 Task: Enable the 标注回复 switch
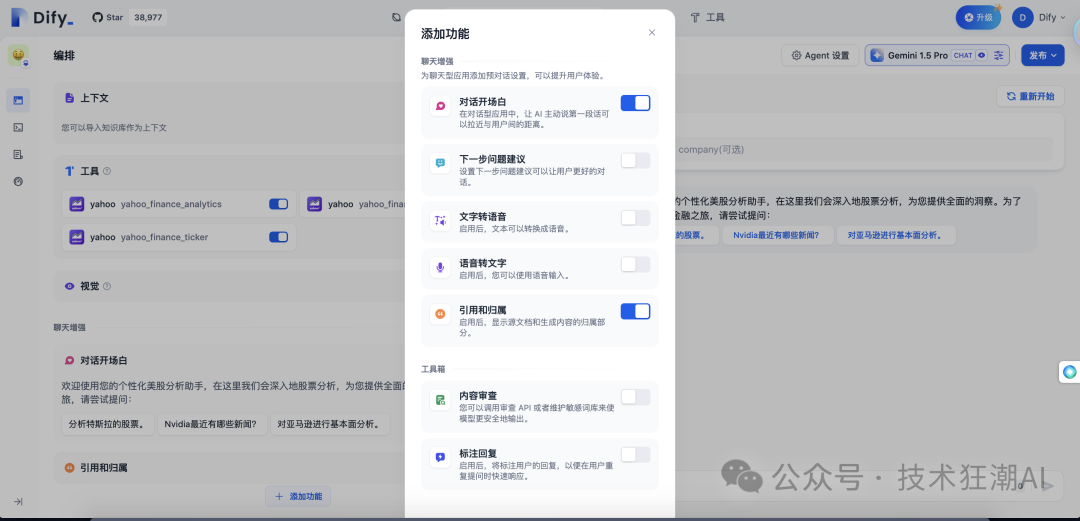(635, 455)
